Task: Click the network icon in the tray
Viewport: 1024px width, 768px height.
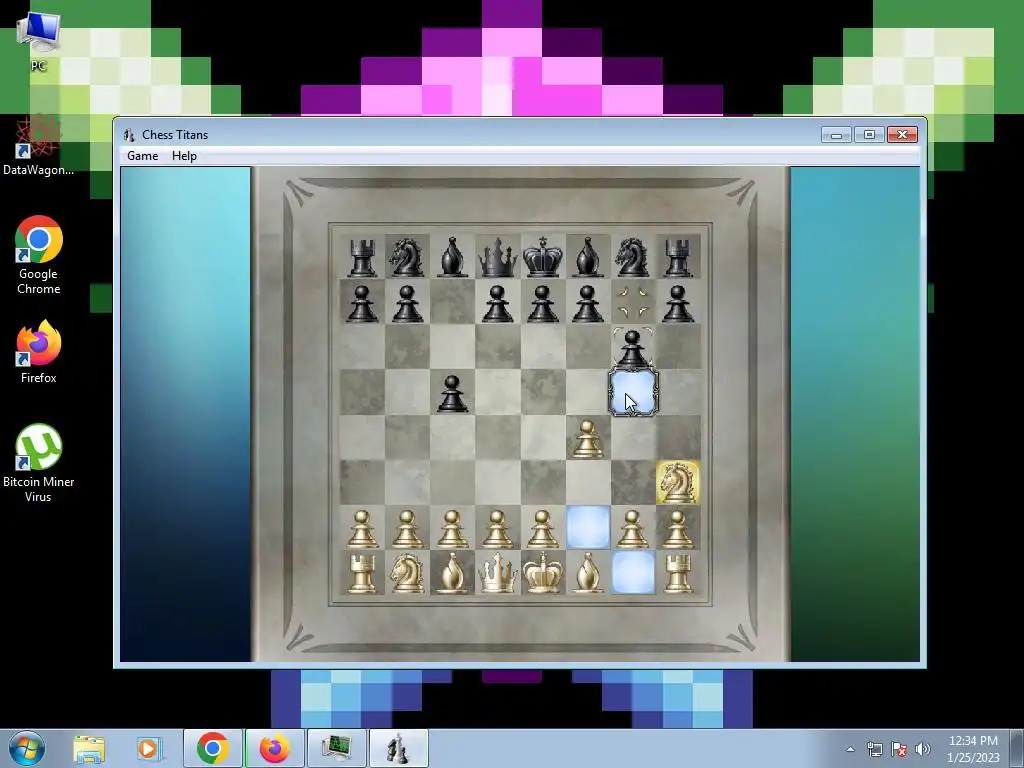Action: pyautogui.click(x=874, y=749)
